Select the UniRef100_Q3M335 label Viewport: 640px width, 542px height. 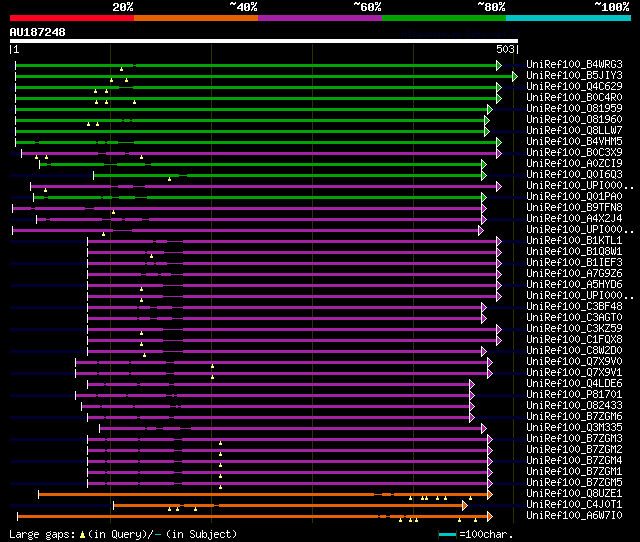tap(574, 428)
